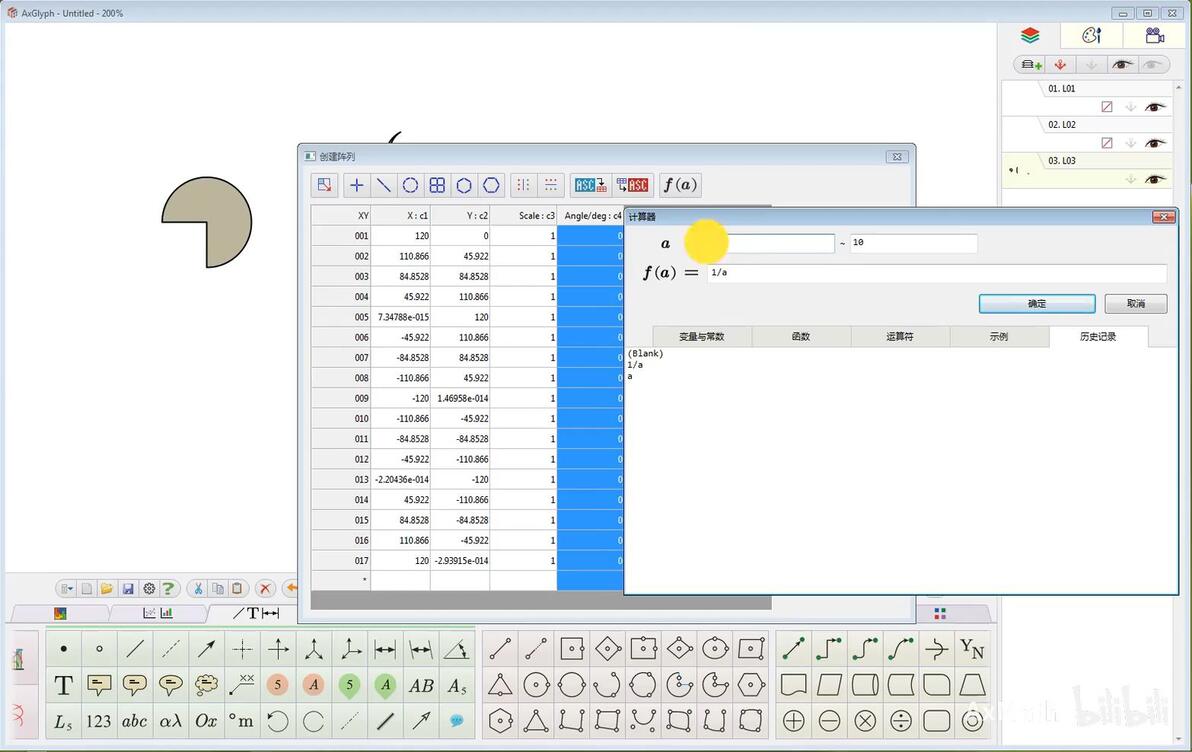The image size is (1192, 752).
Task: Click the 确定 confirm button
Action: click(x=1037, y=303)
